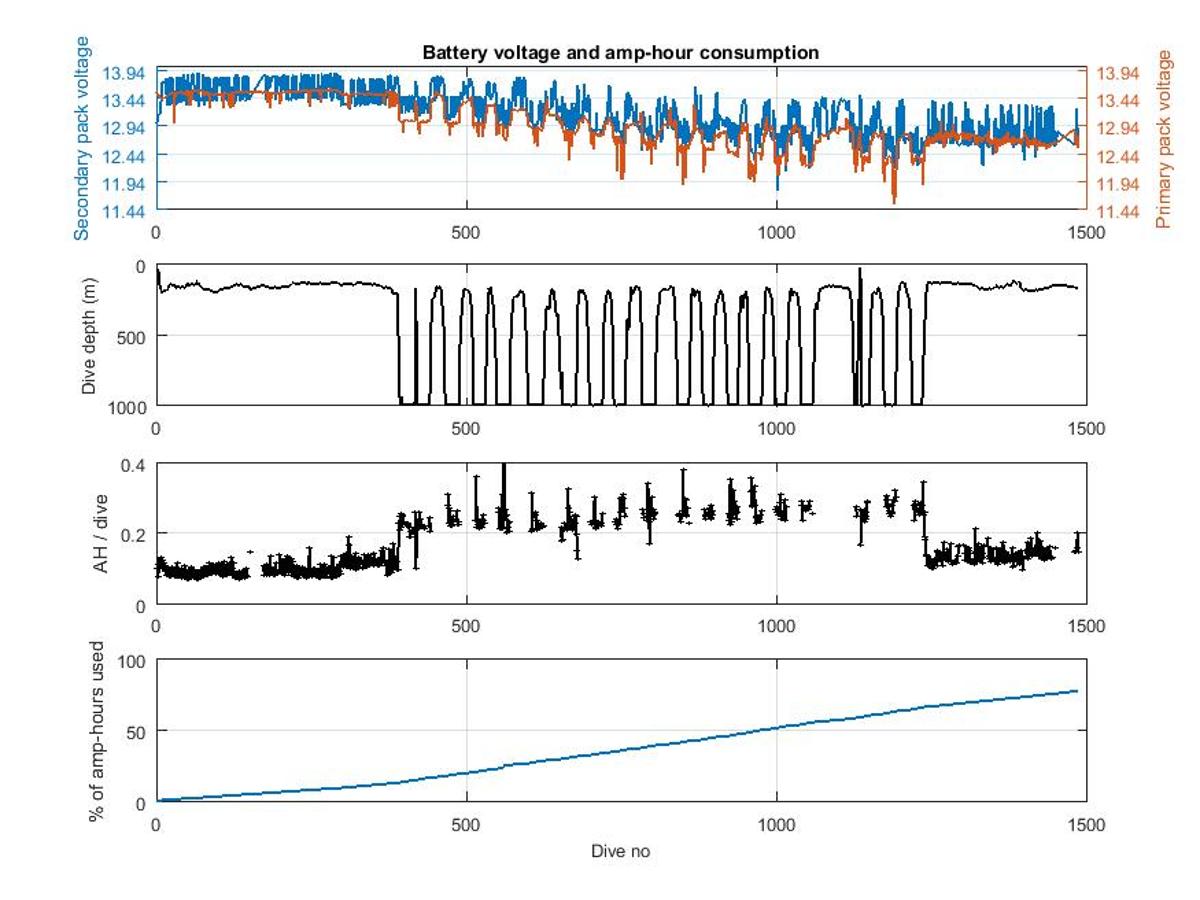Click the blue line end in the amp-hours used plot
This screenshot has width=1200, height=900.
click(1077, 691)
